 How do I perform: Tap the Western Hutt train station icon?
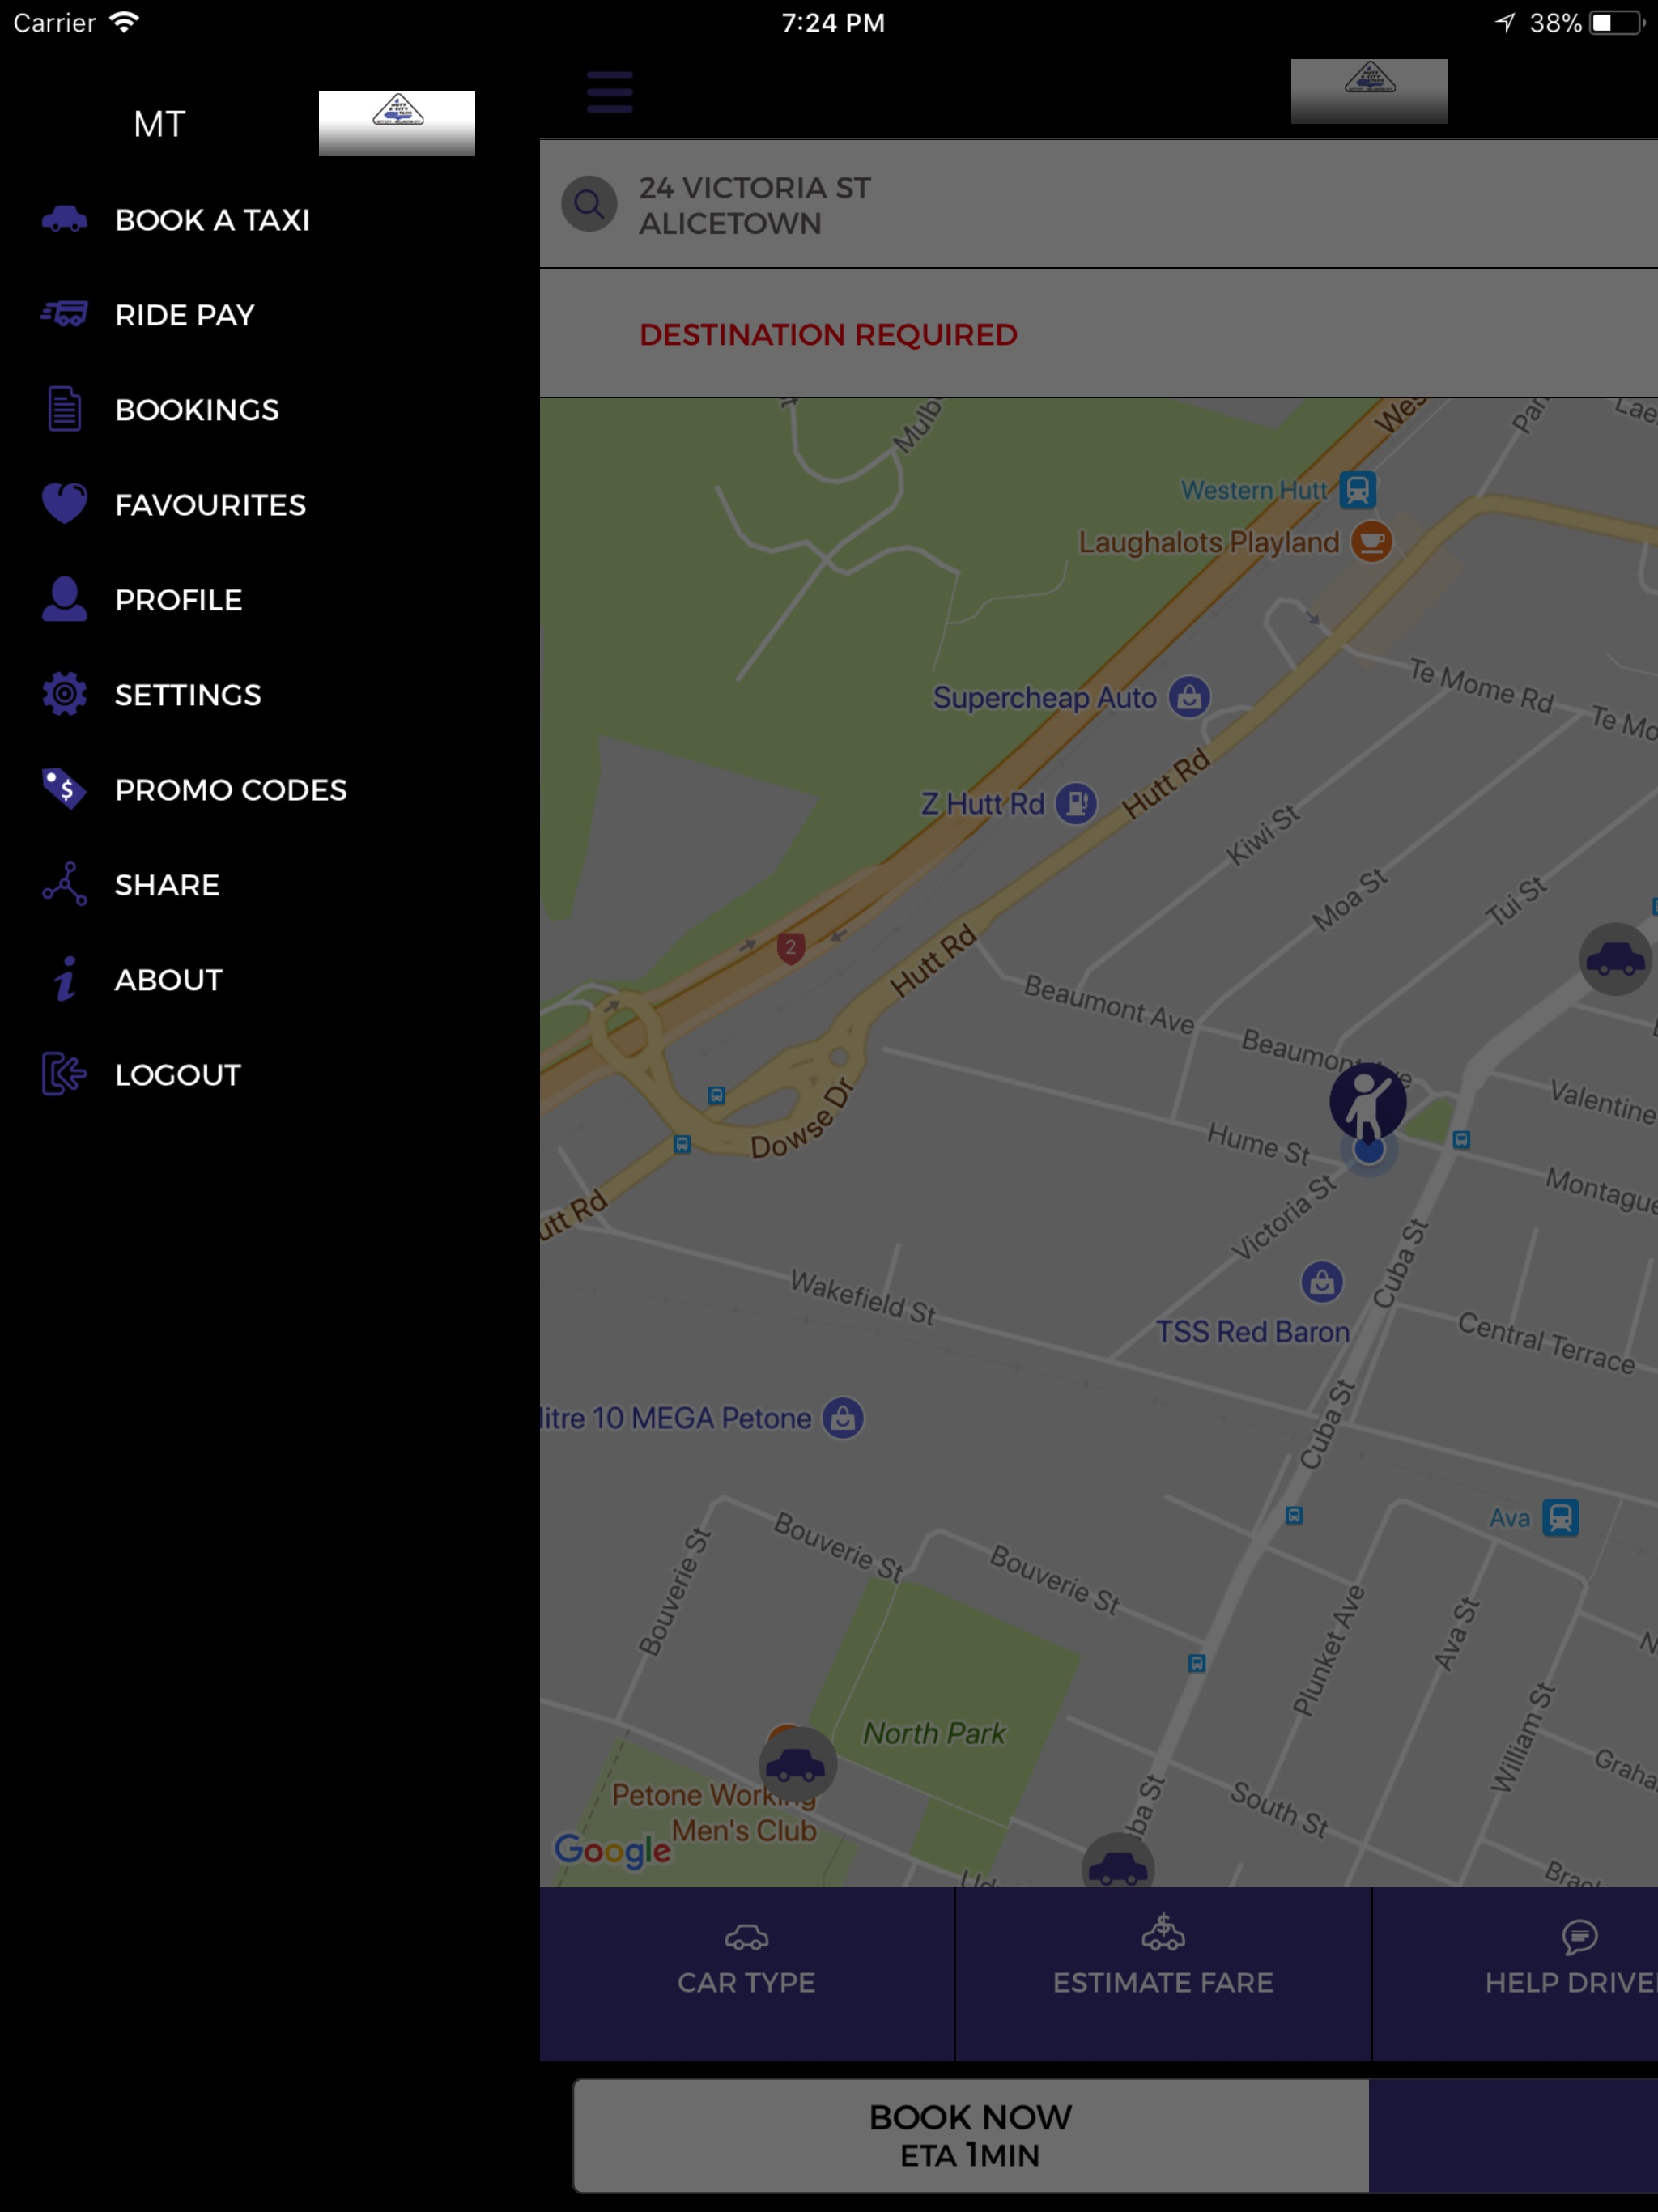point(1357,490)
